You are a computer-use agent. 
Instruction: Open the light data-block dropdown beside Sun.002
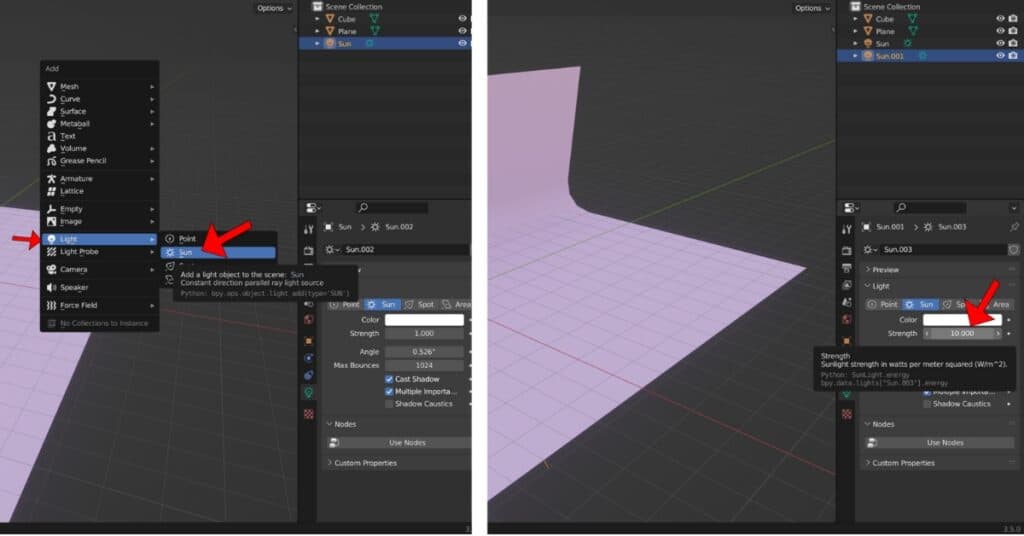click(333, 249)
